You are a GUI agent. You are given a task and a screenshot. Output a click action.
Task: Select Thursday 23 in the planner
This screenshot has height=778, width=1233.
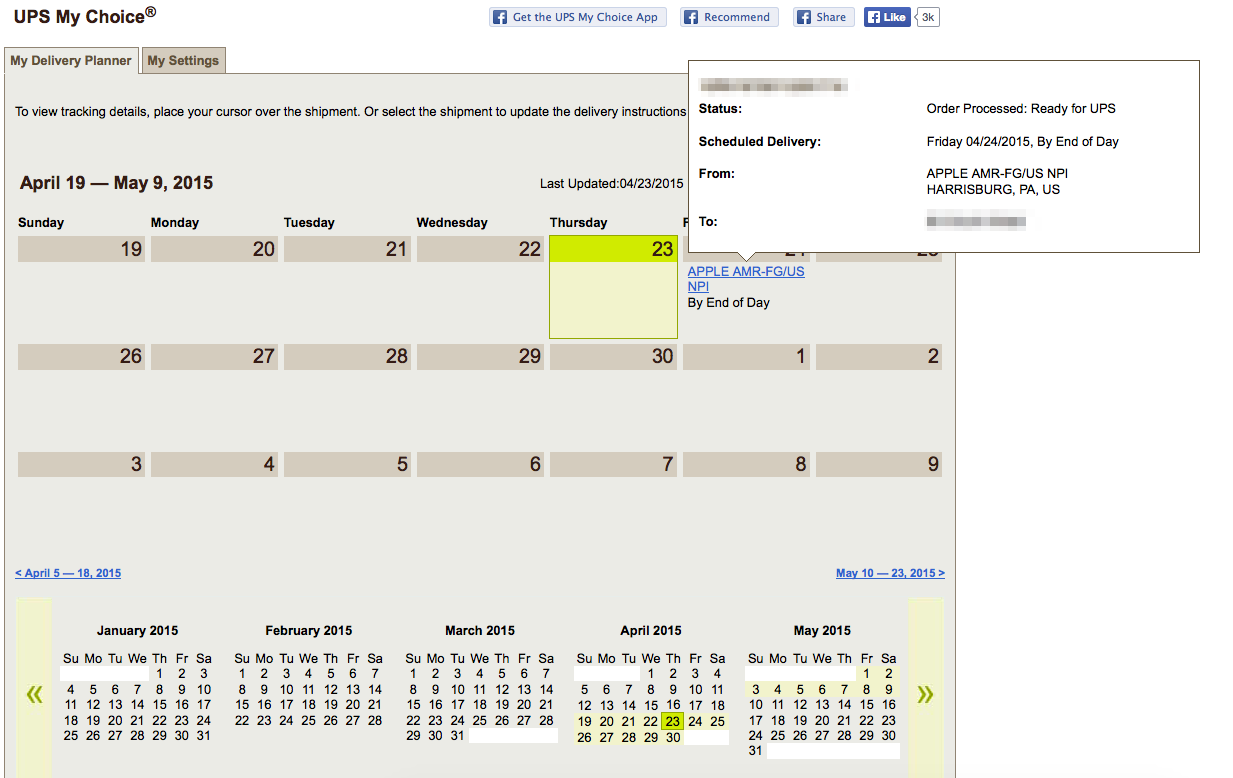click(x=613, y=287)
